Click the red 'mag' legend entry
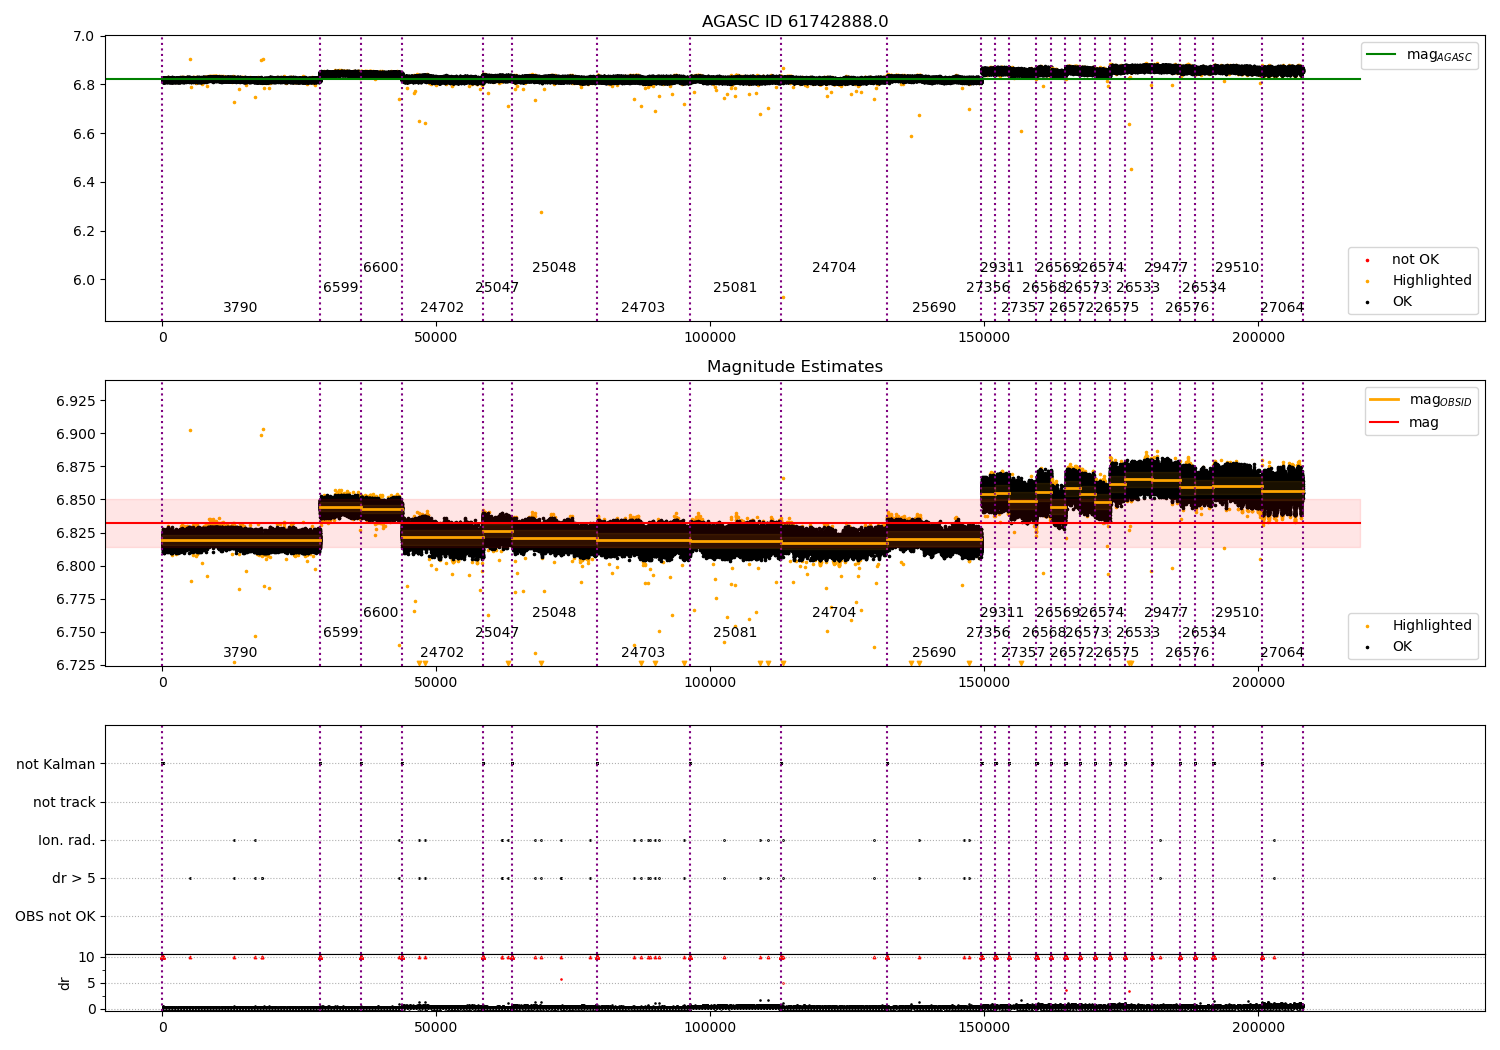 click(x=1404, y=423)
